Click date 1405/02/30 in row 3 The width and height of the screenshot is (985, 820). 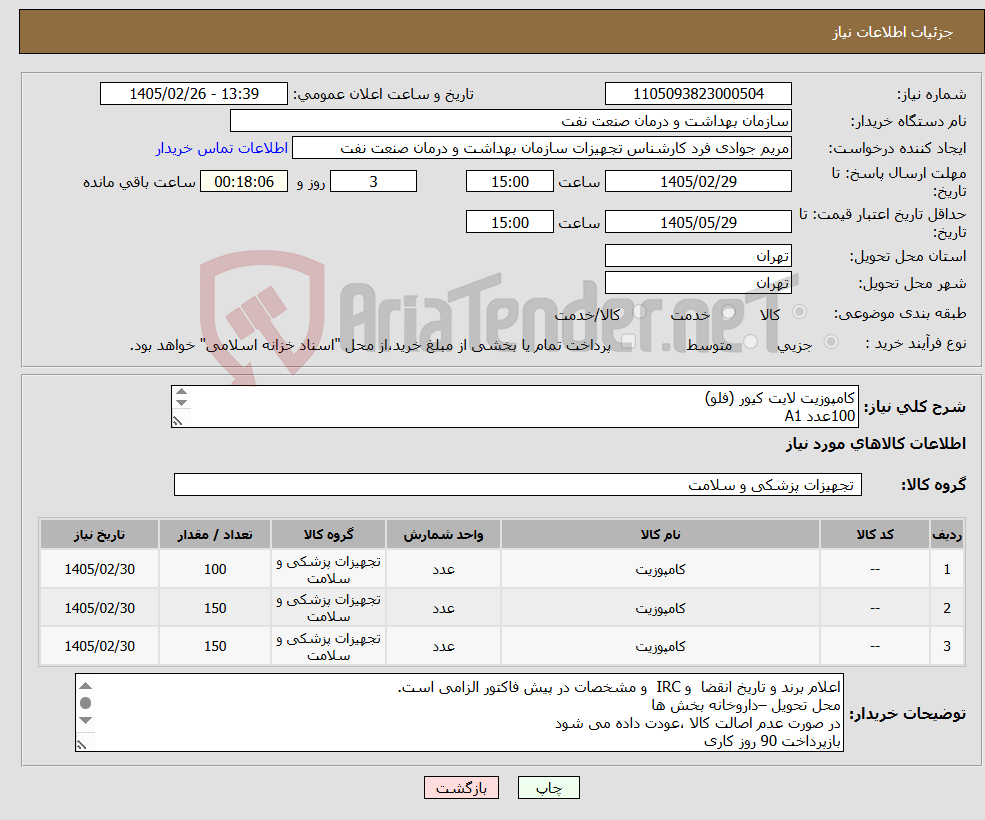pos(99,646)
